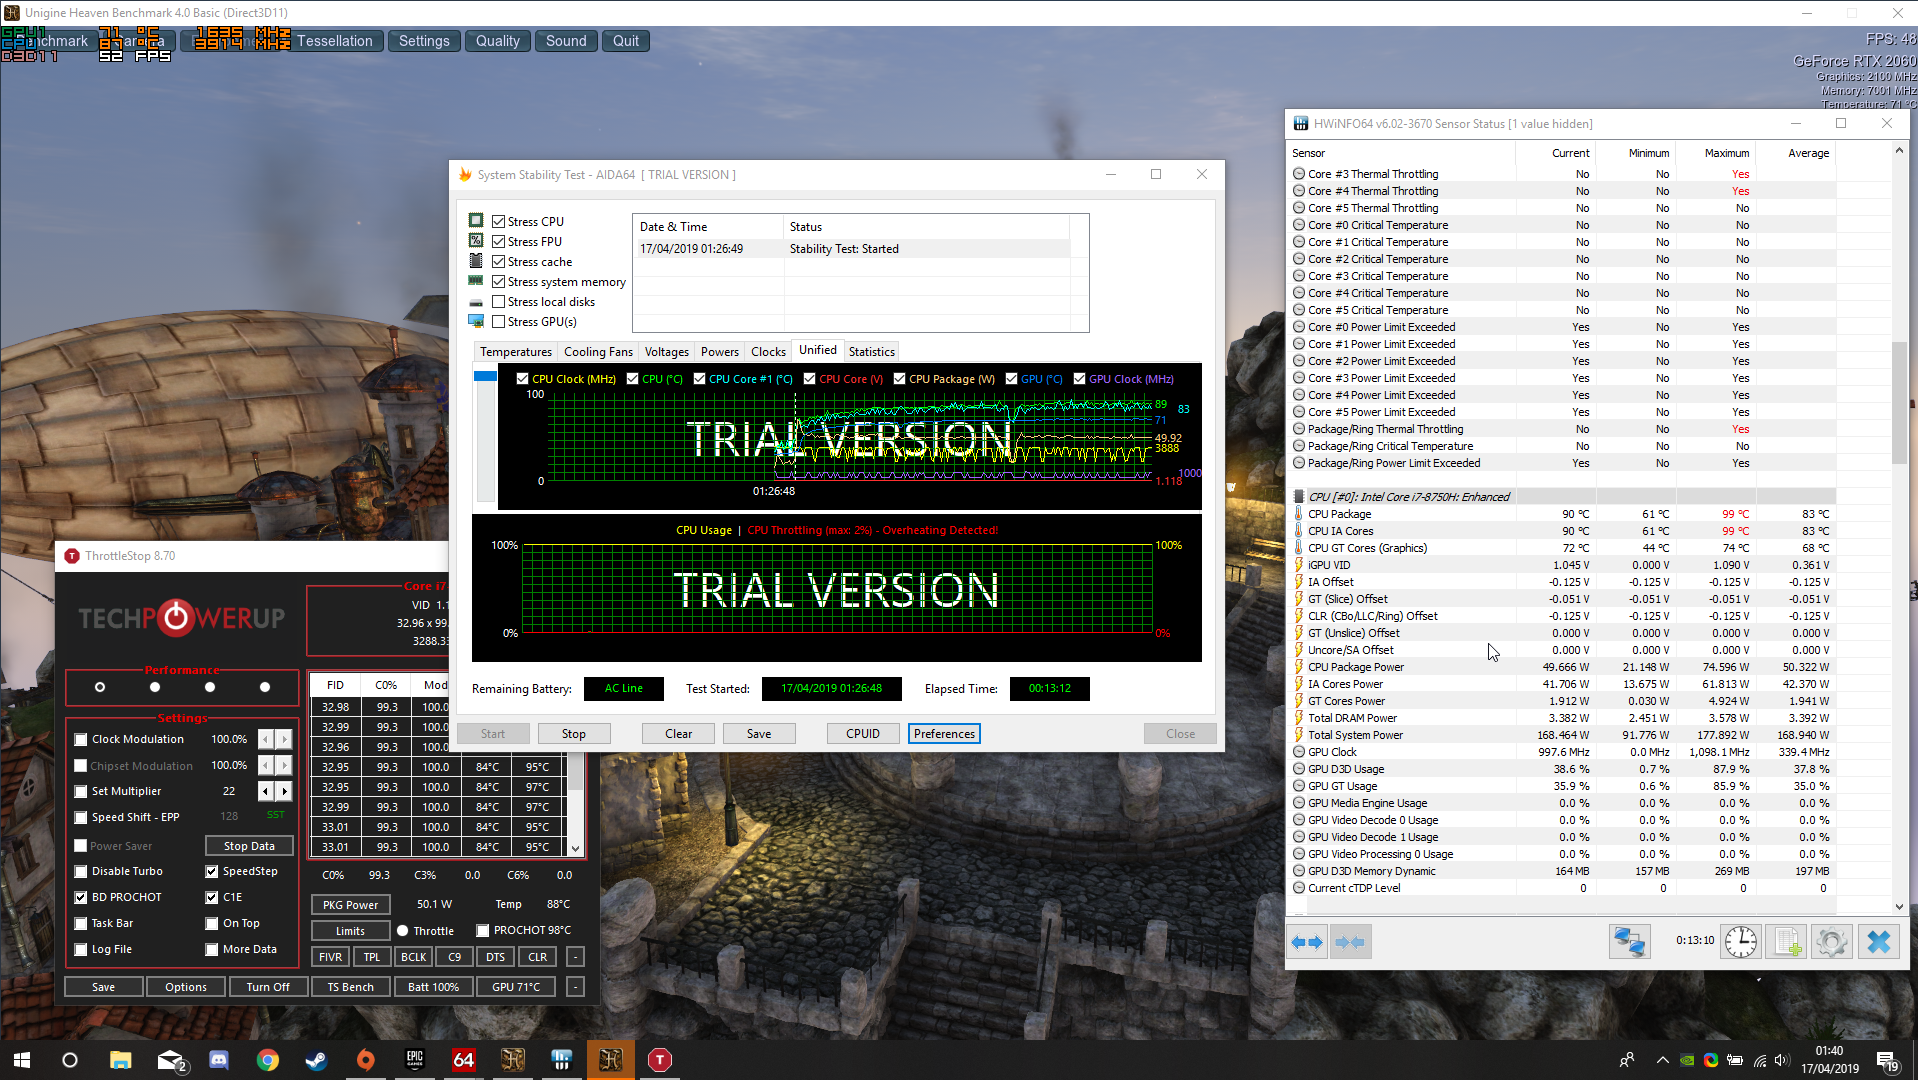Open the Mail app in taskbar

tap(172, 1060)
